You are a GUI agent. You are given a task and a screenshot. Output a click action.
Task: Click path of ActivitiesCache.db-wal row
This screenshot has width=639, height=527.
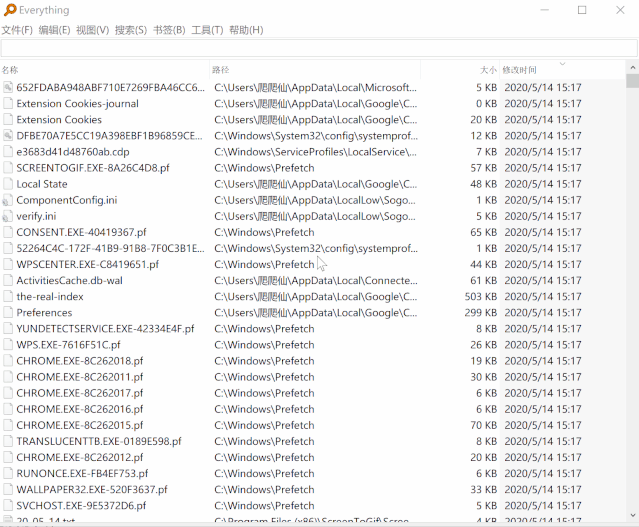(315, 280)
